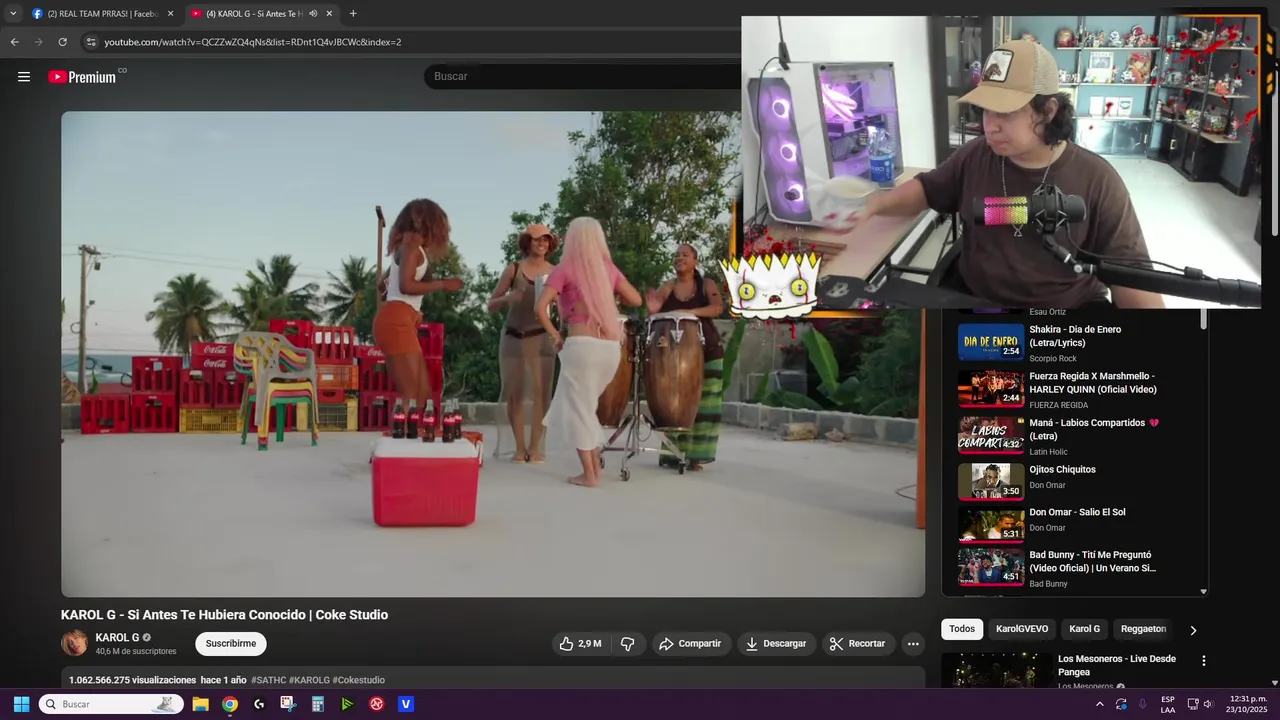Open the red circular app in taskbar
The width and height of the screenshot is (1280, 720).
coord(377,704)
